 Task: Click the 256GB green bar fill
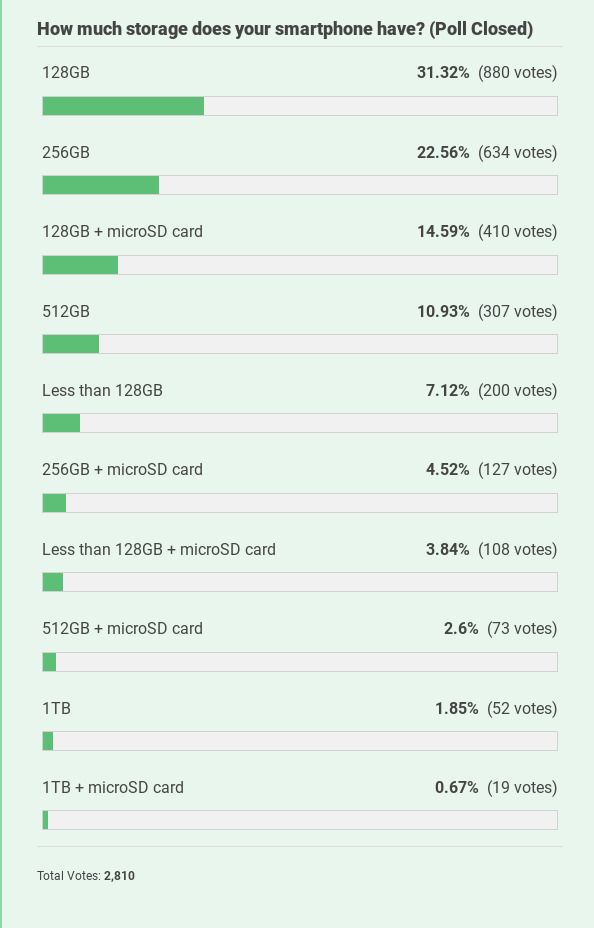pos(100,185)
